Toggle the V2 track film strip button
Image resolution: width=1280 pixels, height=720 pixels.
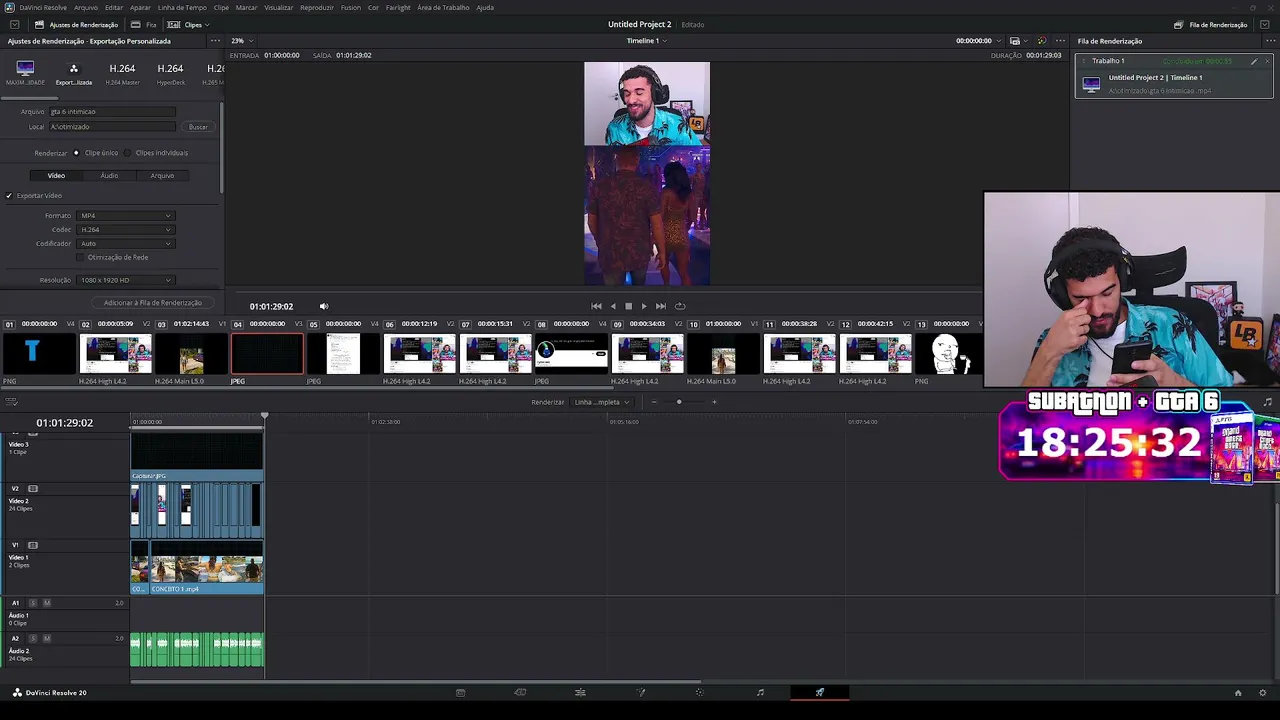[x=33, y=489]
